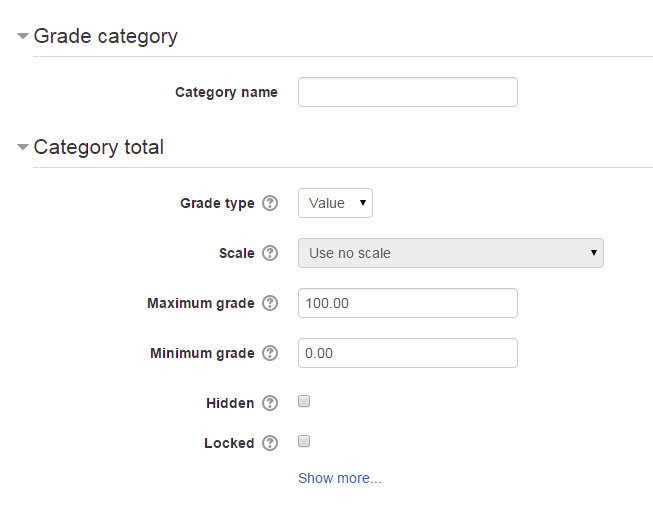Focus the Category name text field

tap(408, 92)
